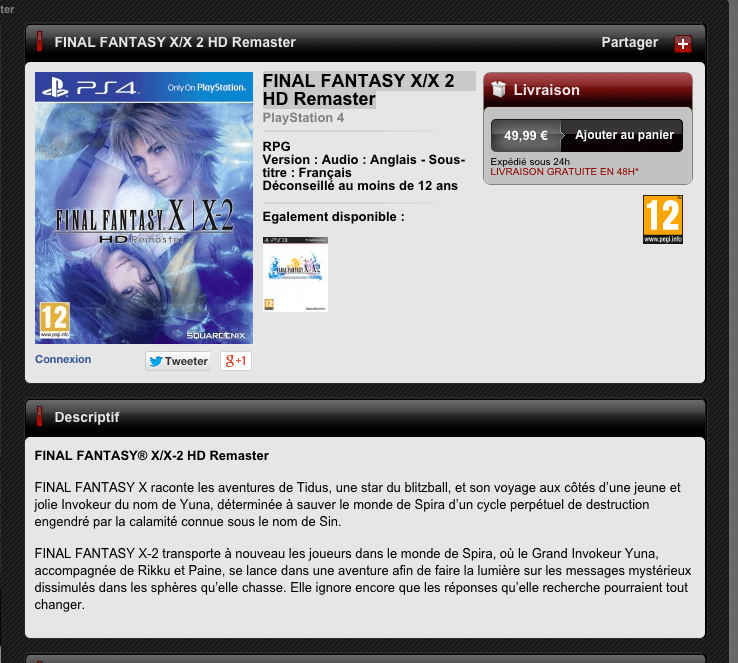The width and height of the screenshot is (738, 663).
Task: Open the PS3 version thumbnail
Action: (x=295, y=274)
